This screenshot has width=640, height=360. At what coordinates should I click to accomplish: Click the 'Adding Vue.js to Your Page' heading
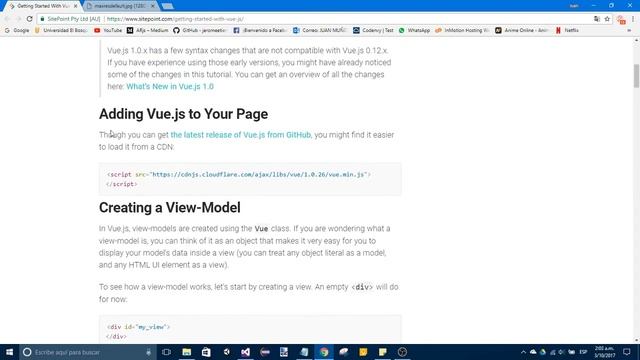pyautogui.click(x=183, y=114)
